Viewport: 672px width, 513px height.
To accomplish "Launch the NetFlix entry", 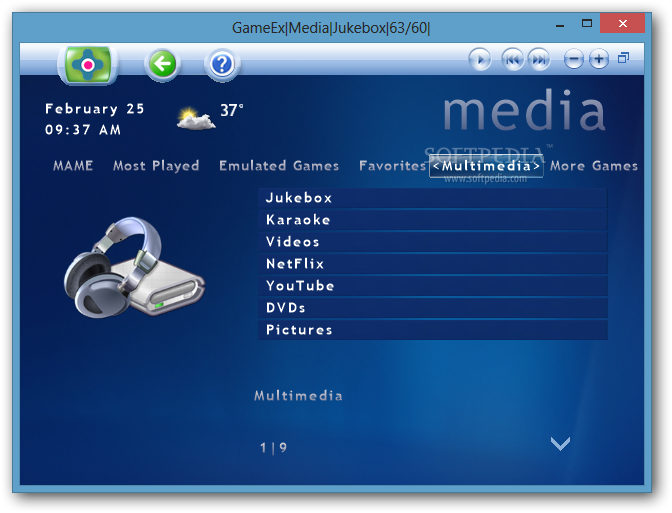I will (433, 264).
